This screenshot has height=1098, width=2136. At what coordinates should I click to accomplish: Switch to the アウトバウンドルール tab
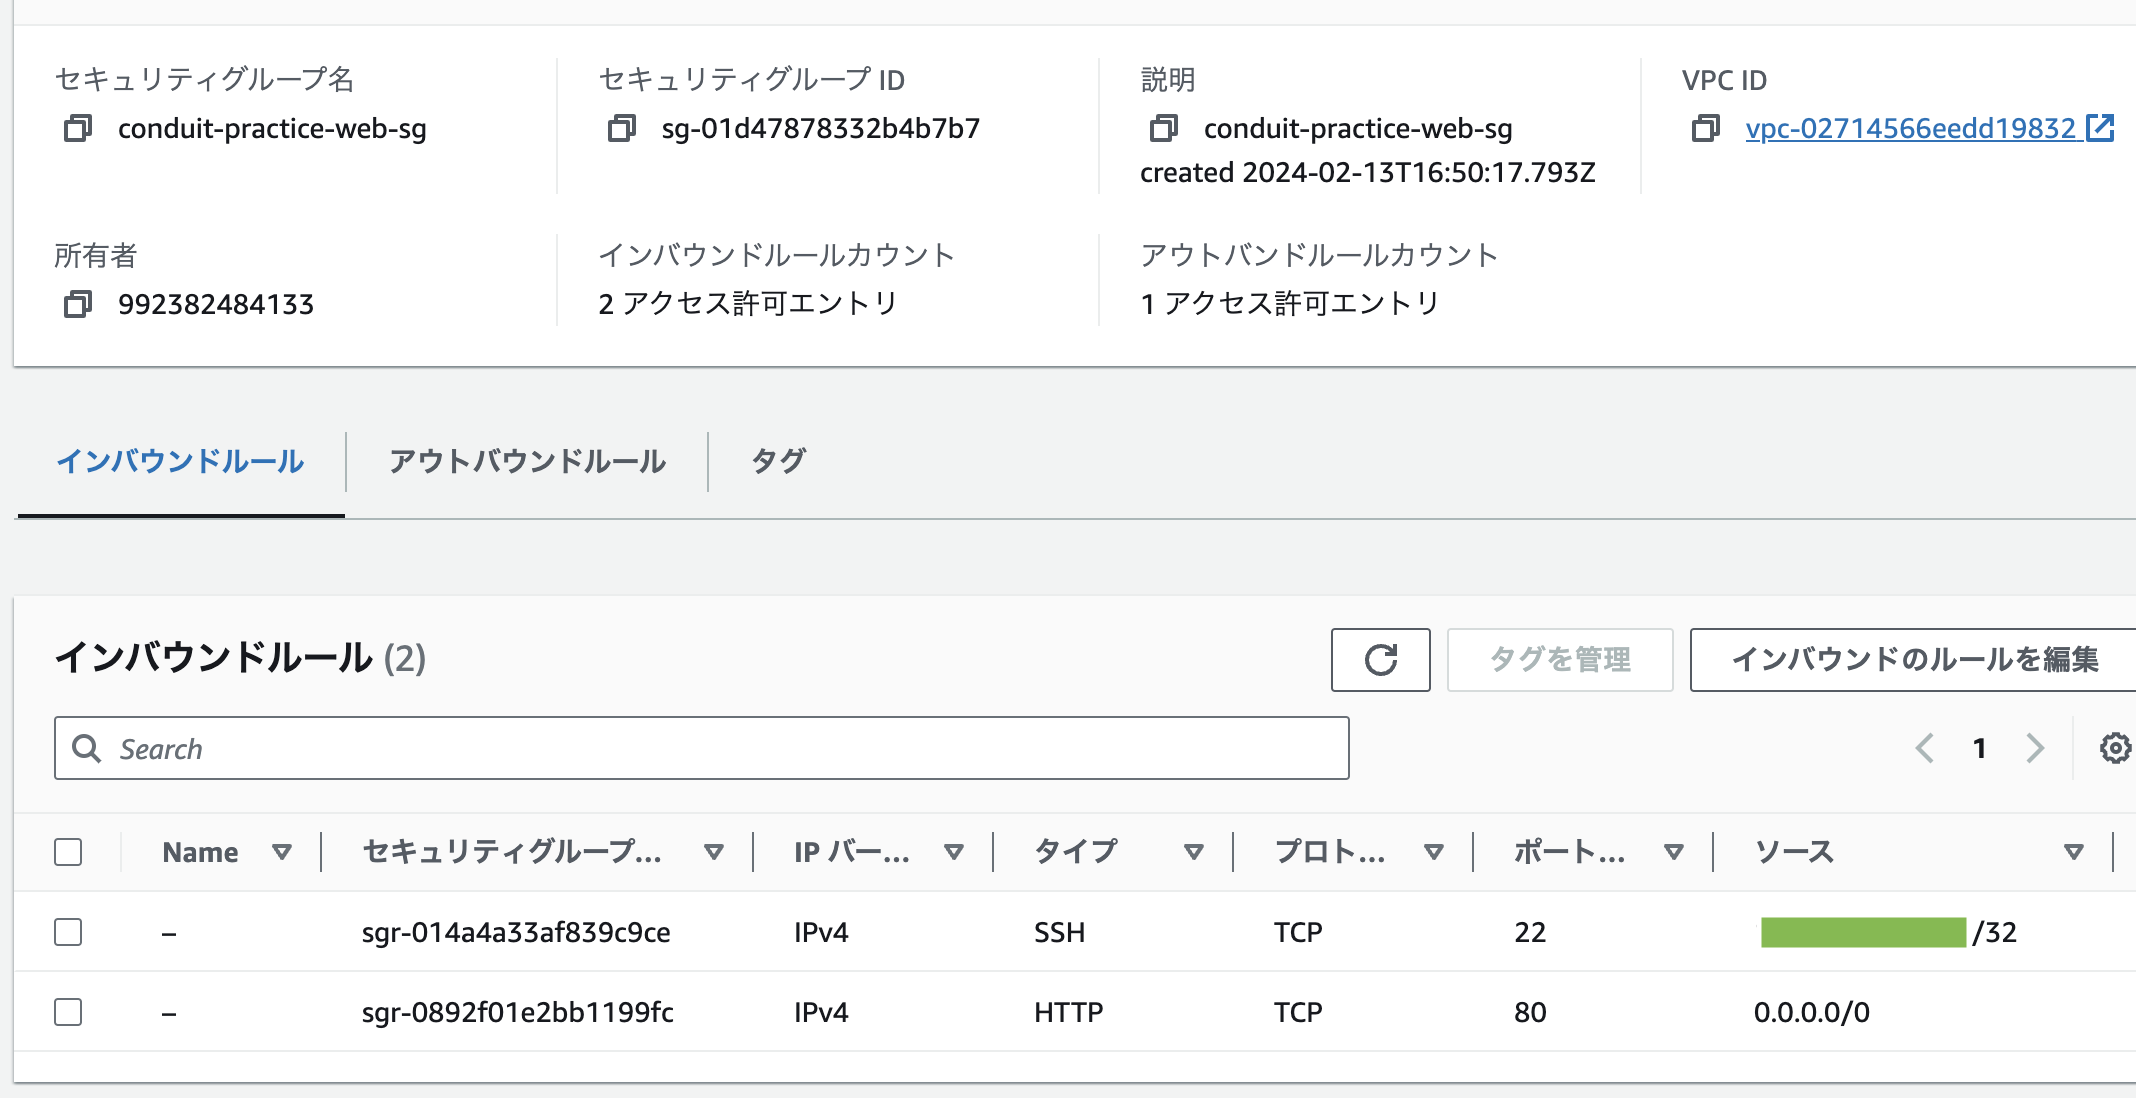pos(526,461)
